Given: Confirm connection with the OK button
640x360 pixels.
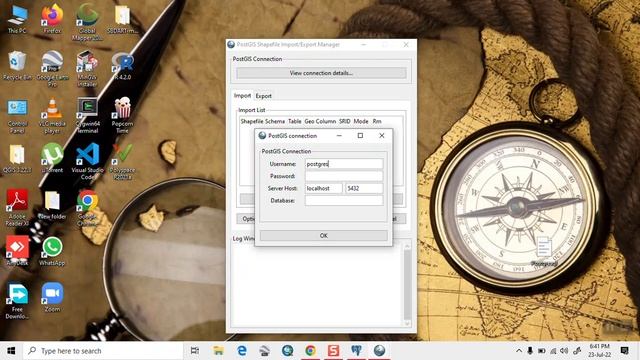Looking at the screenshot, I should [324, 236].
